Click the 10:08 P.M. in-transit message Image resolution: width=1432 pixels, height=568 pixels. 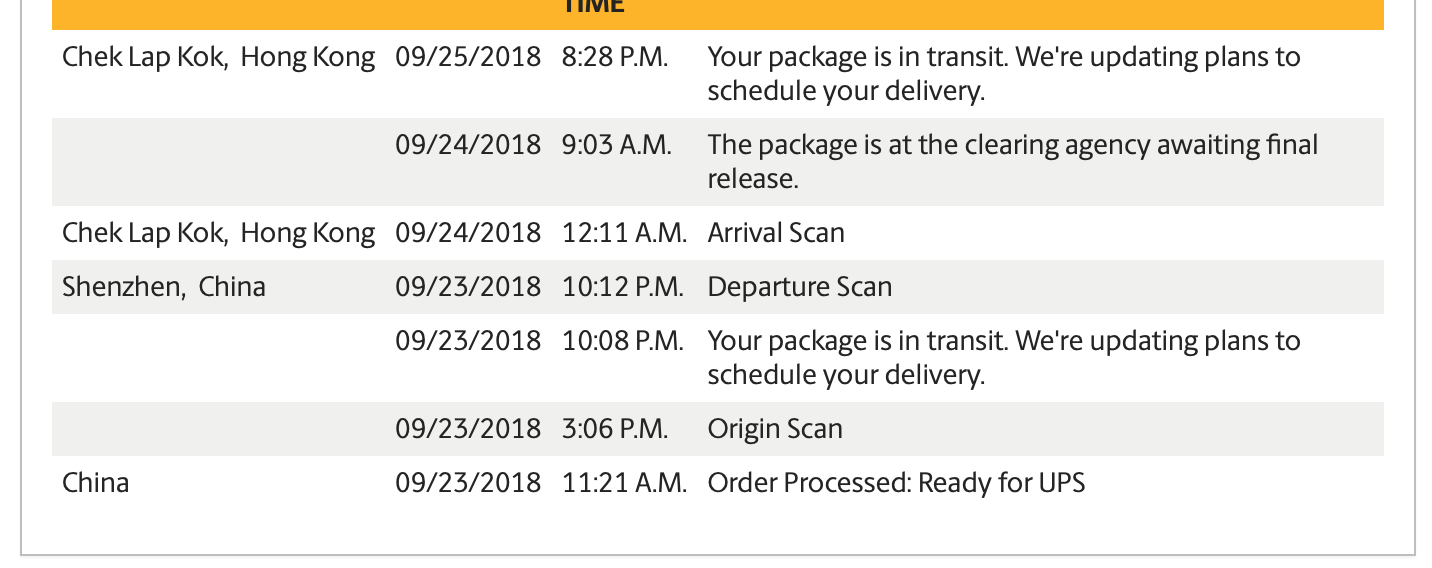1004,358
